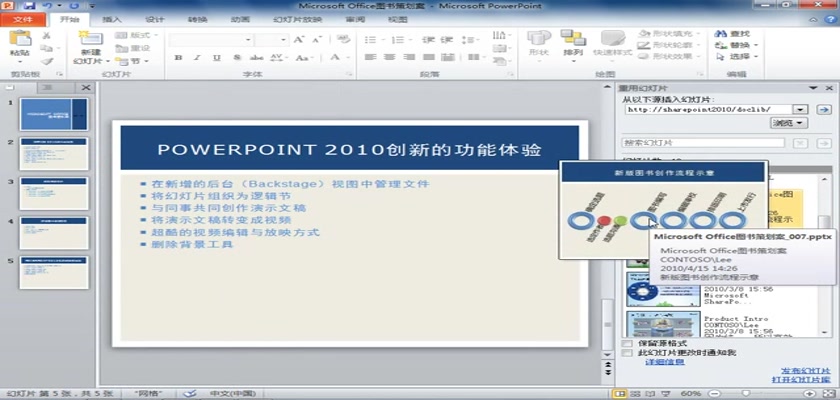Apply Underline with the U icon
This screenshot has height=400, width=840.
pyautogui.click(x=216, y=58)
